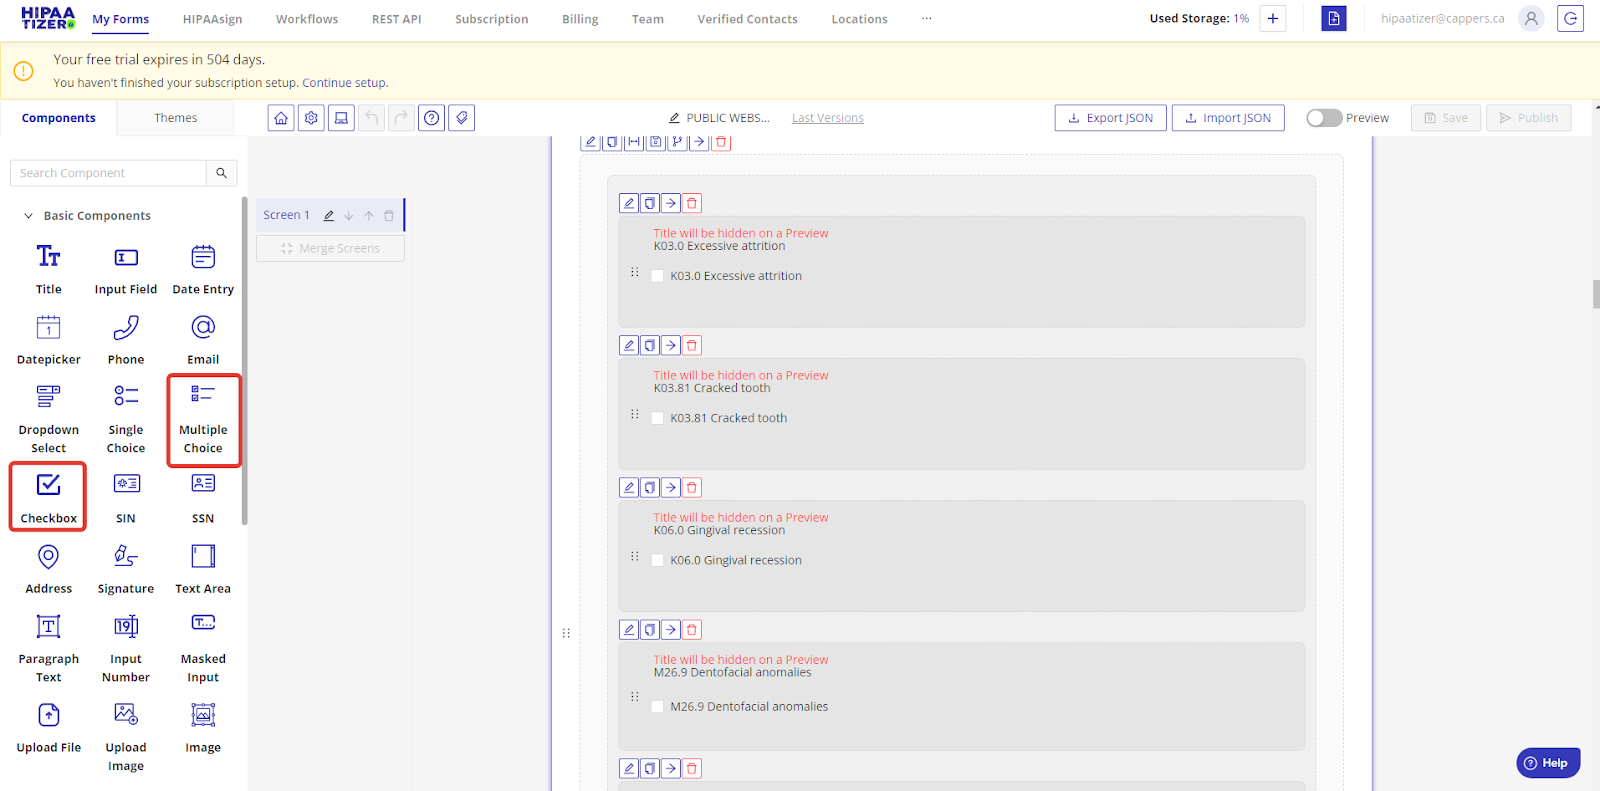Screen dimensions: 1600x791
Task: Open the Workflows menu item
Action: 307,19
